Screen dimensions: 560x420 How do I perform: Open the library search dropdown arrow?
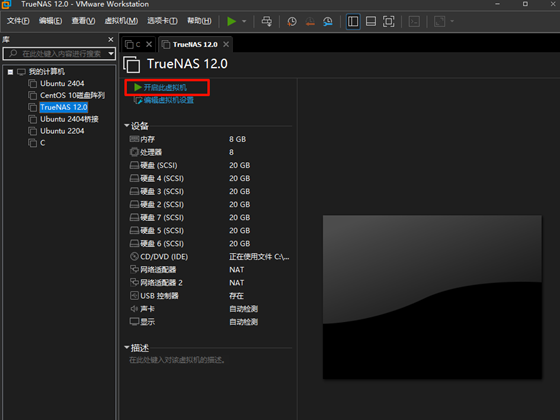(x=111, y=54)
